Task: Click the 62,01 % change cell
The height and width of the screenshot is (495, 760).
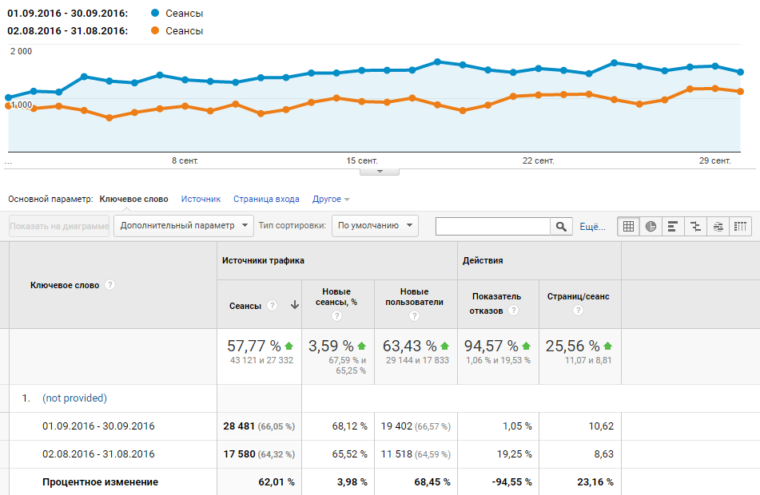Action: [276, 482]
